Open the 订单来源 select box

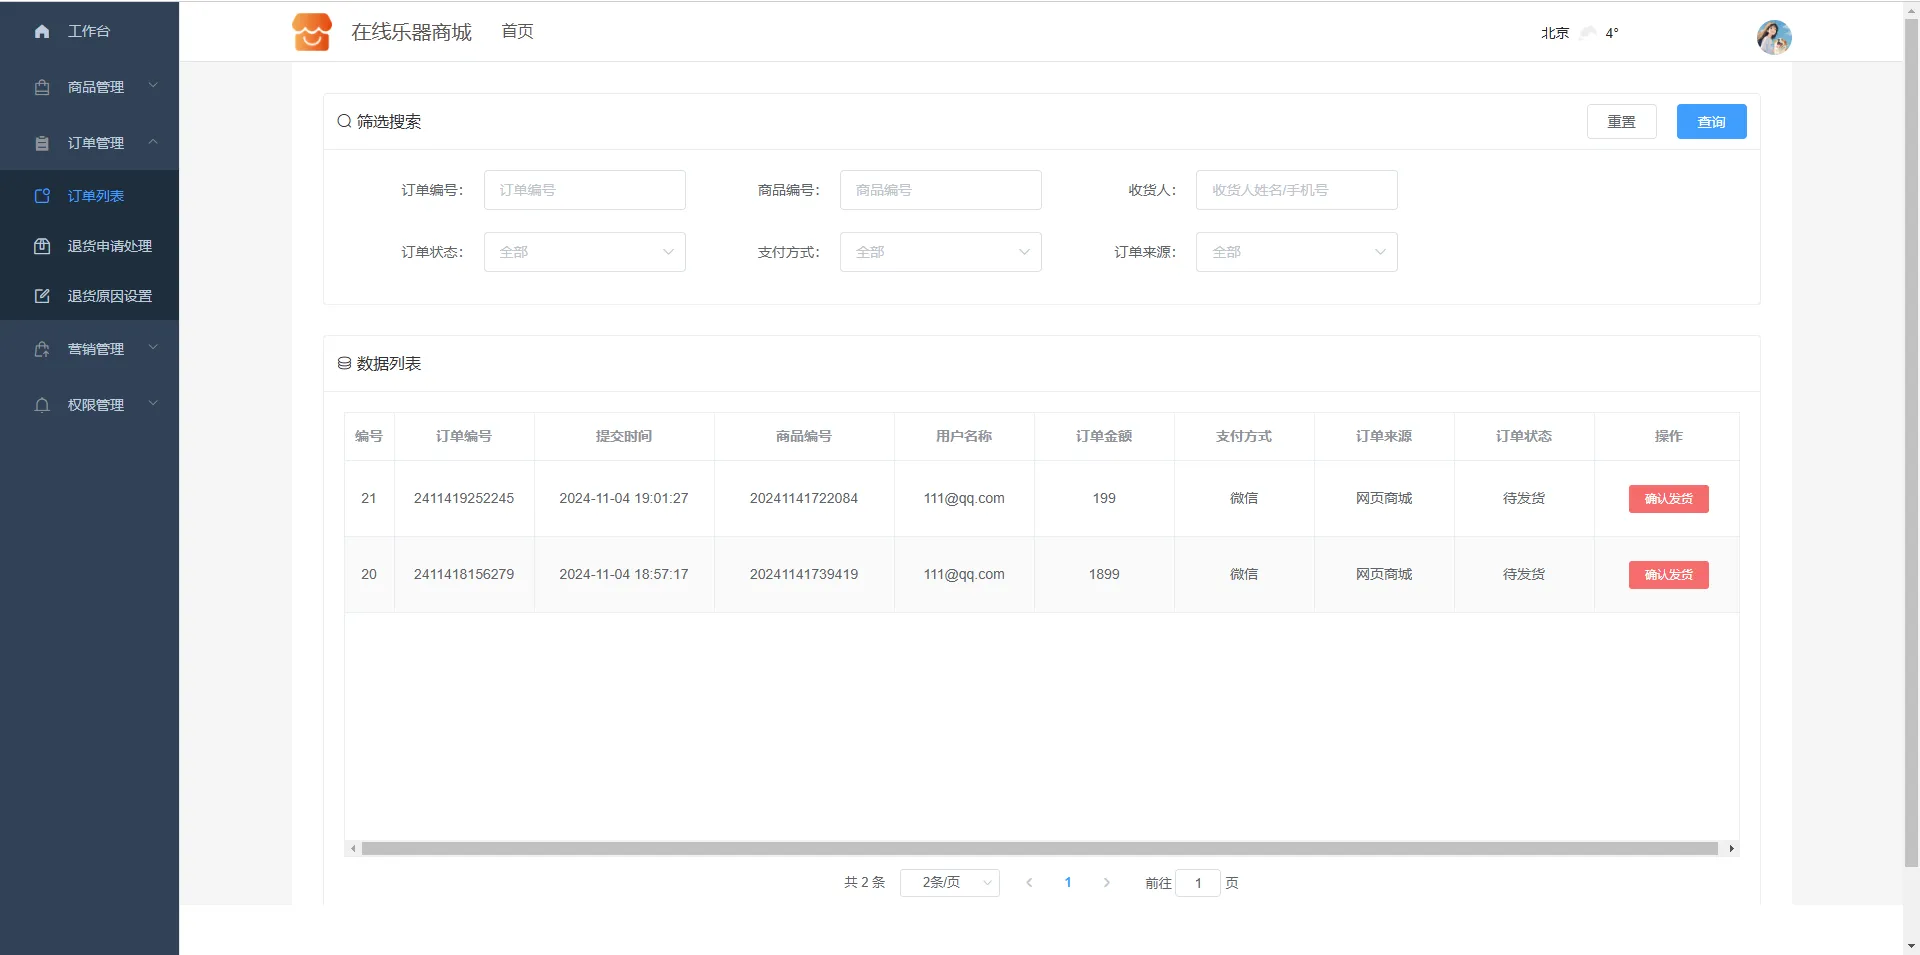1296,252
